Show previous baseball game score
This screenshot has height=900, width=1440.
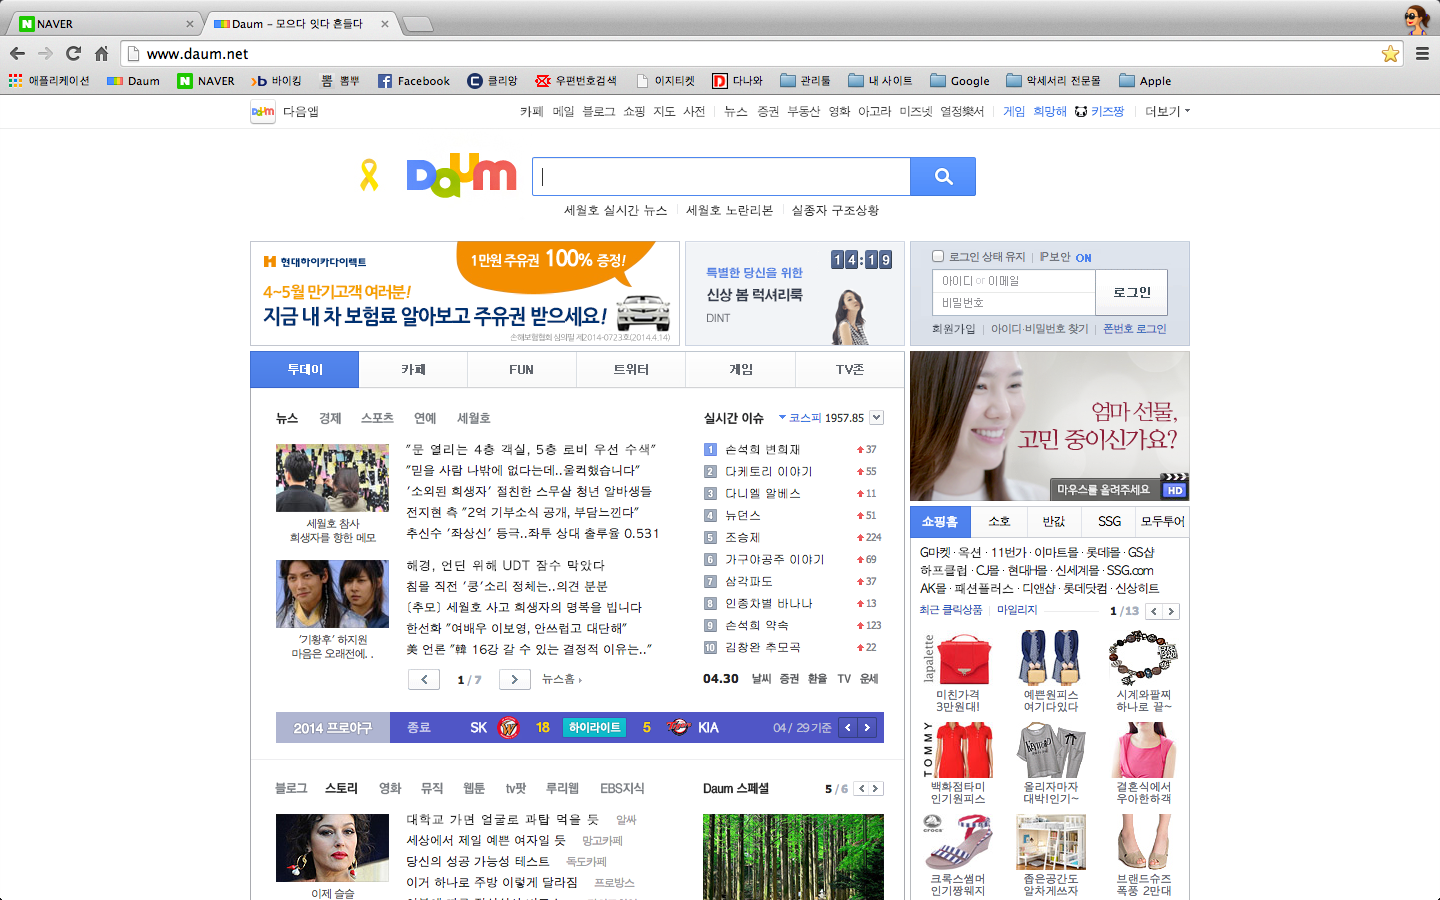click(x=848, y=727)
